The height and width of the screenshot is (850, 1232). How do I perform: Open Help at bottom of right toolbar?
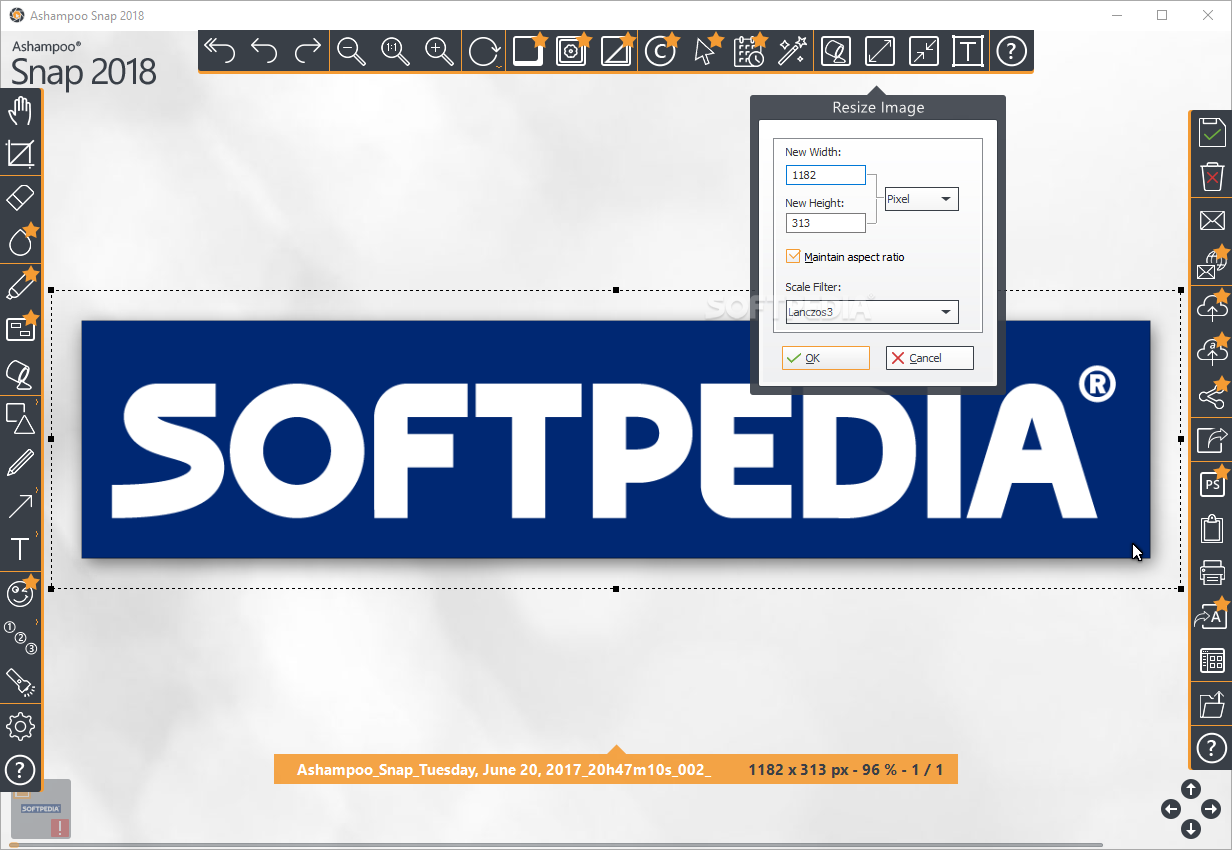click(x=1212, y=747)
